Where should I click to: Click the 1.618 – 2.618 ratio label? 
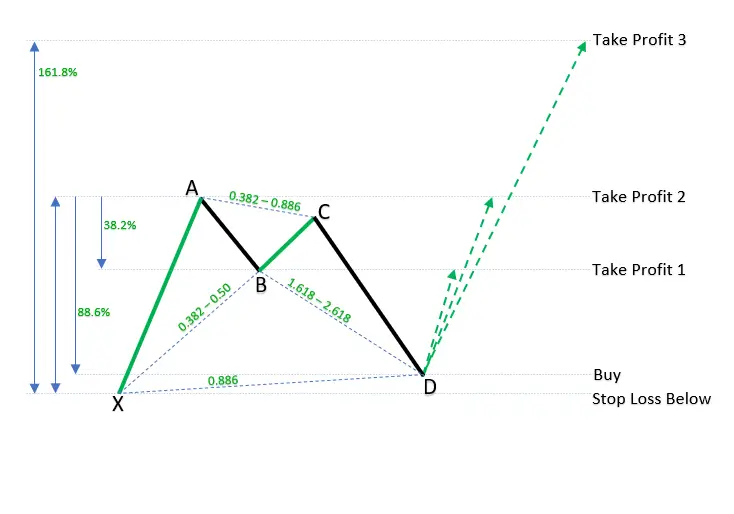point(319,300)
